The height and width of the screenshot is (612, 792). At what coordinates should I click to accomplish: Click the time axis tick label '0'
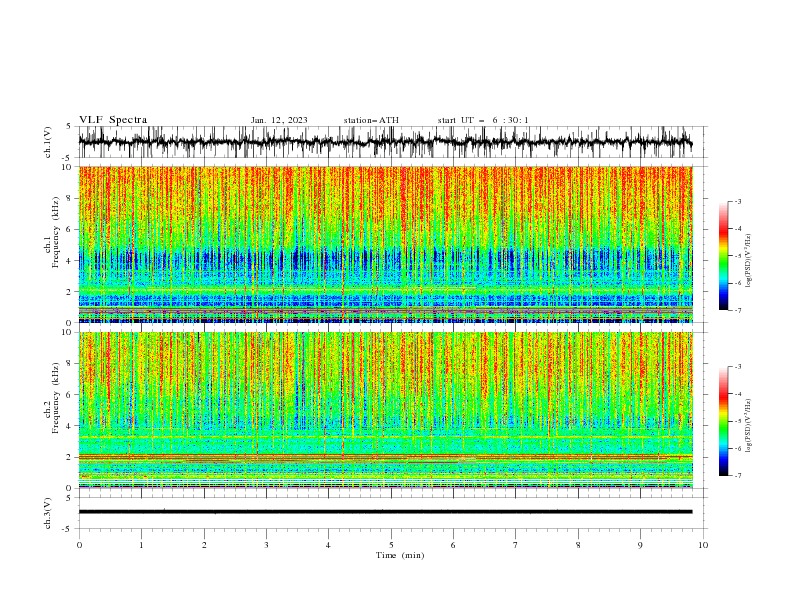point(79,545)
